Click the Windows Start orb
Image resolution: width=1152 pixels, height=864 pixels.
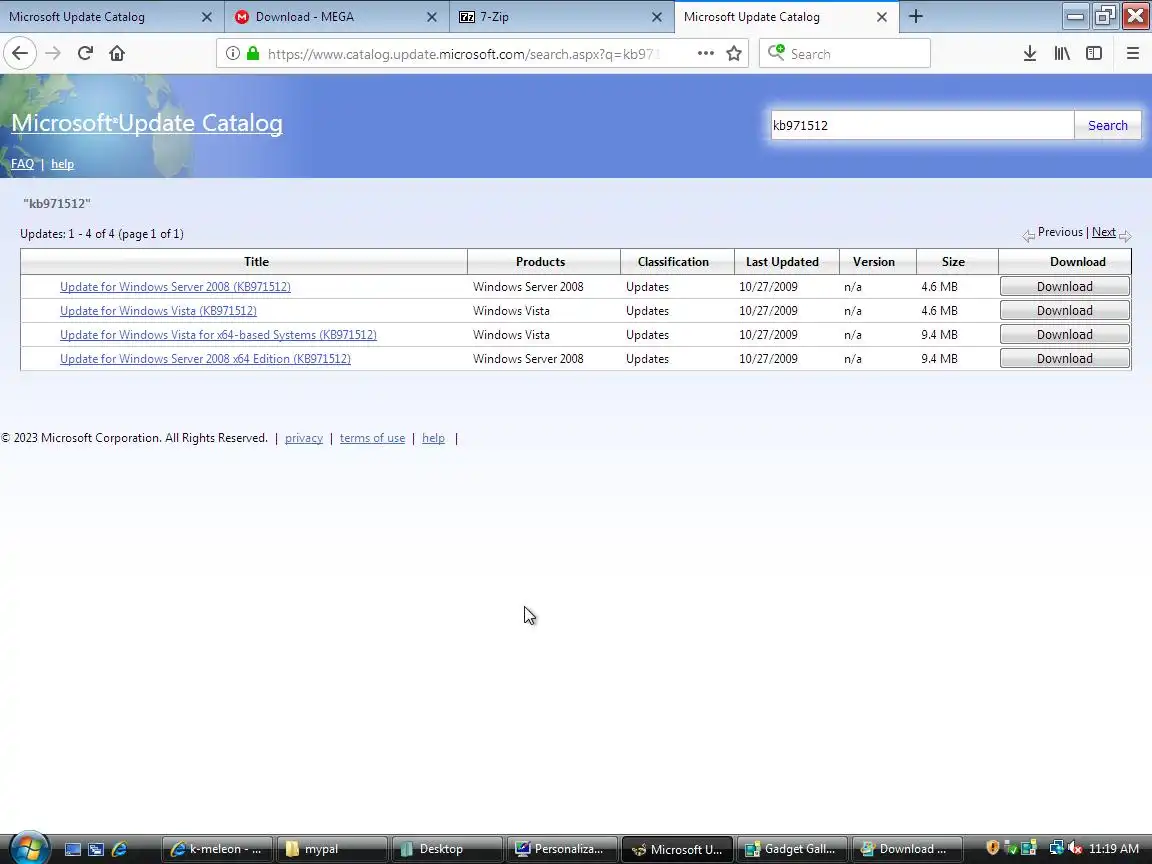click(29, 849)
